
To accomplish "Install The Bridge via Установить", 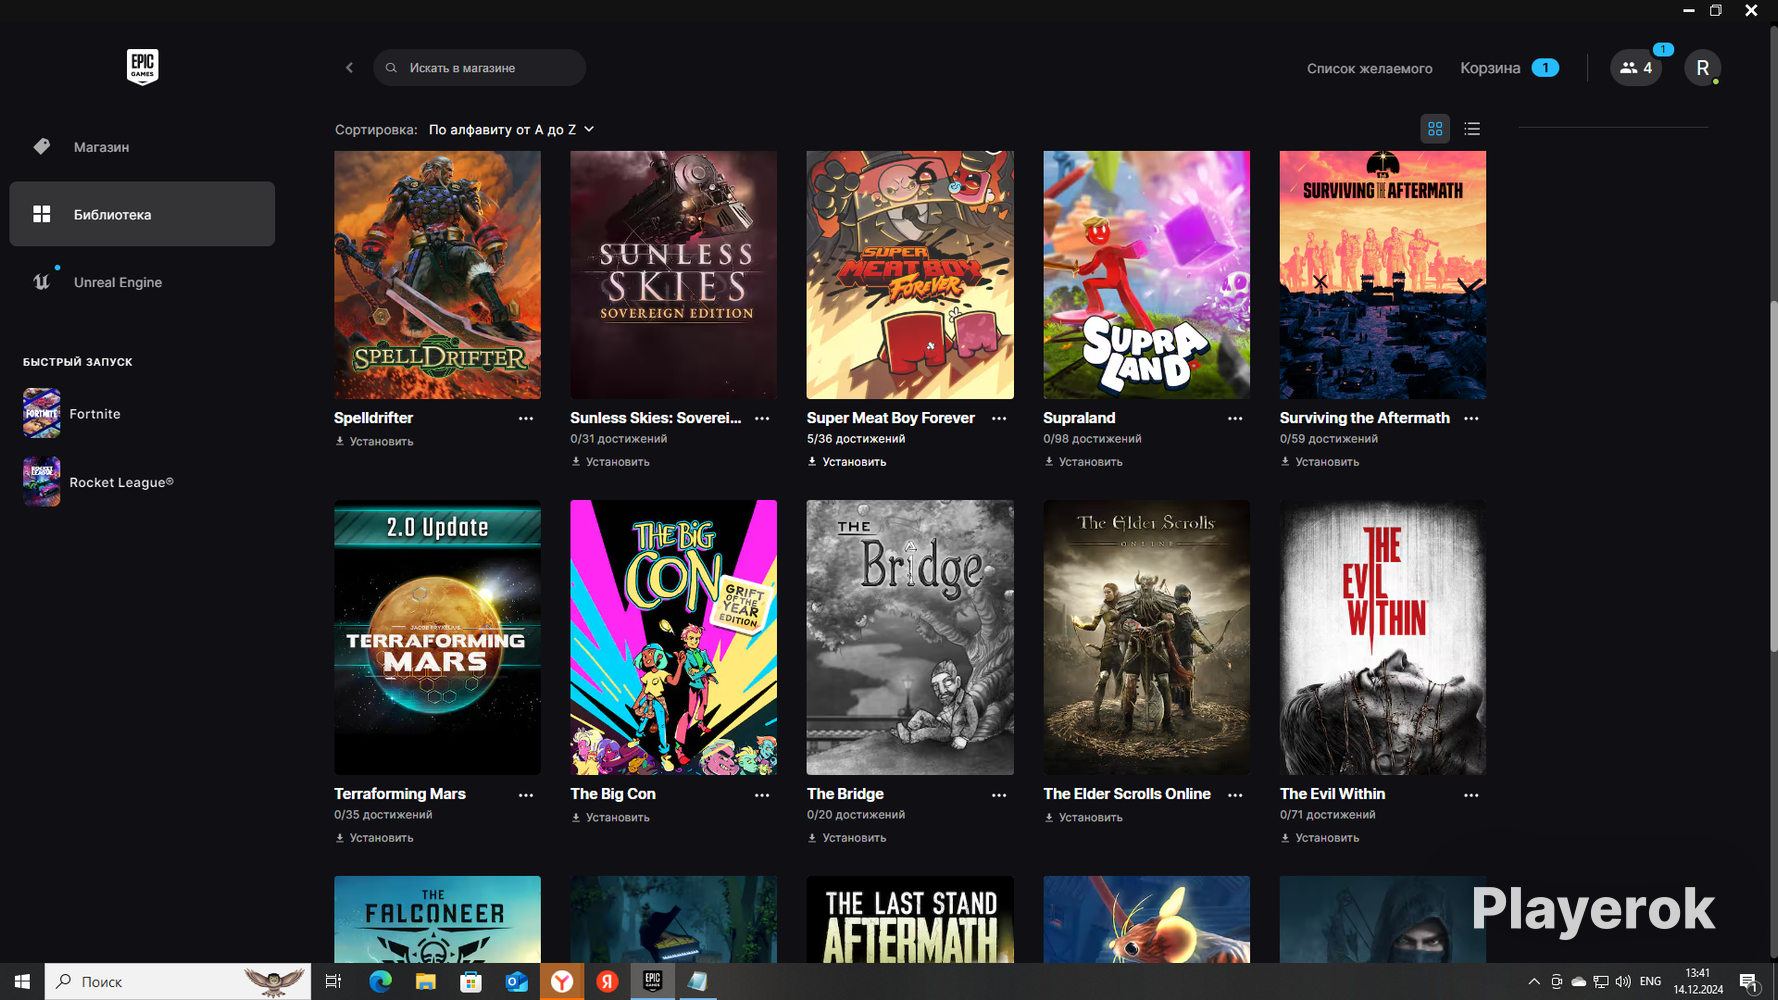I will 847,838.
